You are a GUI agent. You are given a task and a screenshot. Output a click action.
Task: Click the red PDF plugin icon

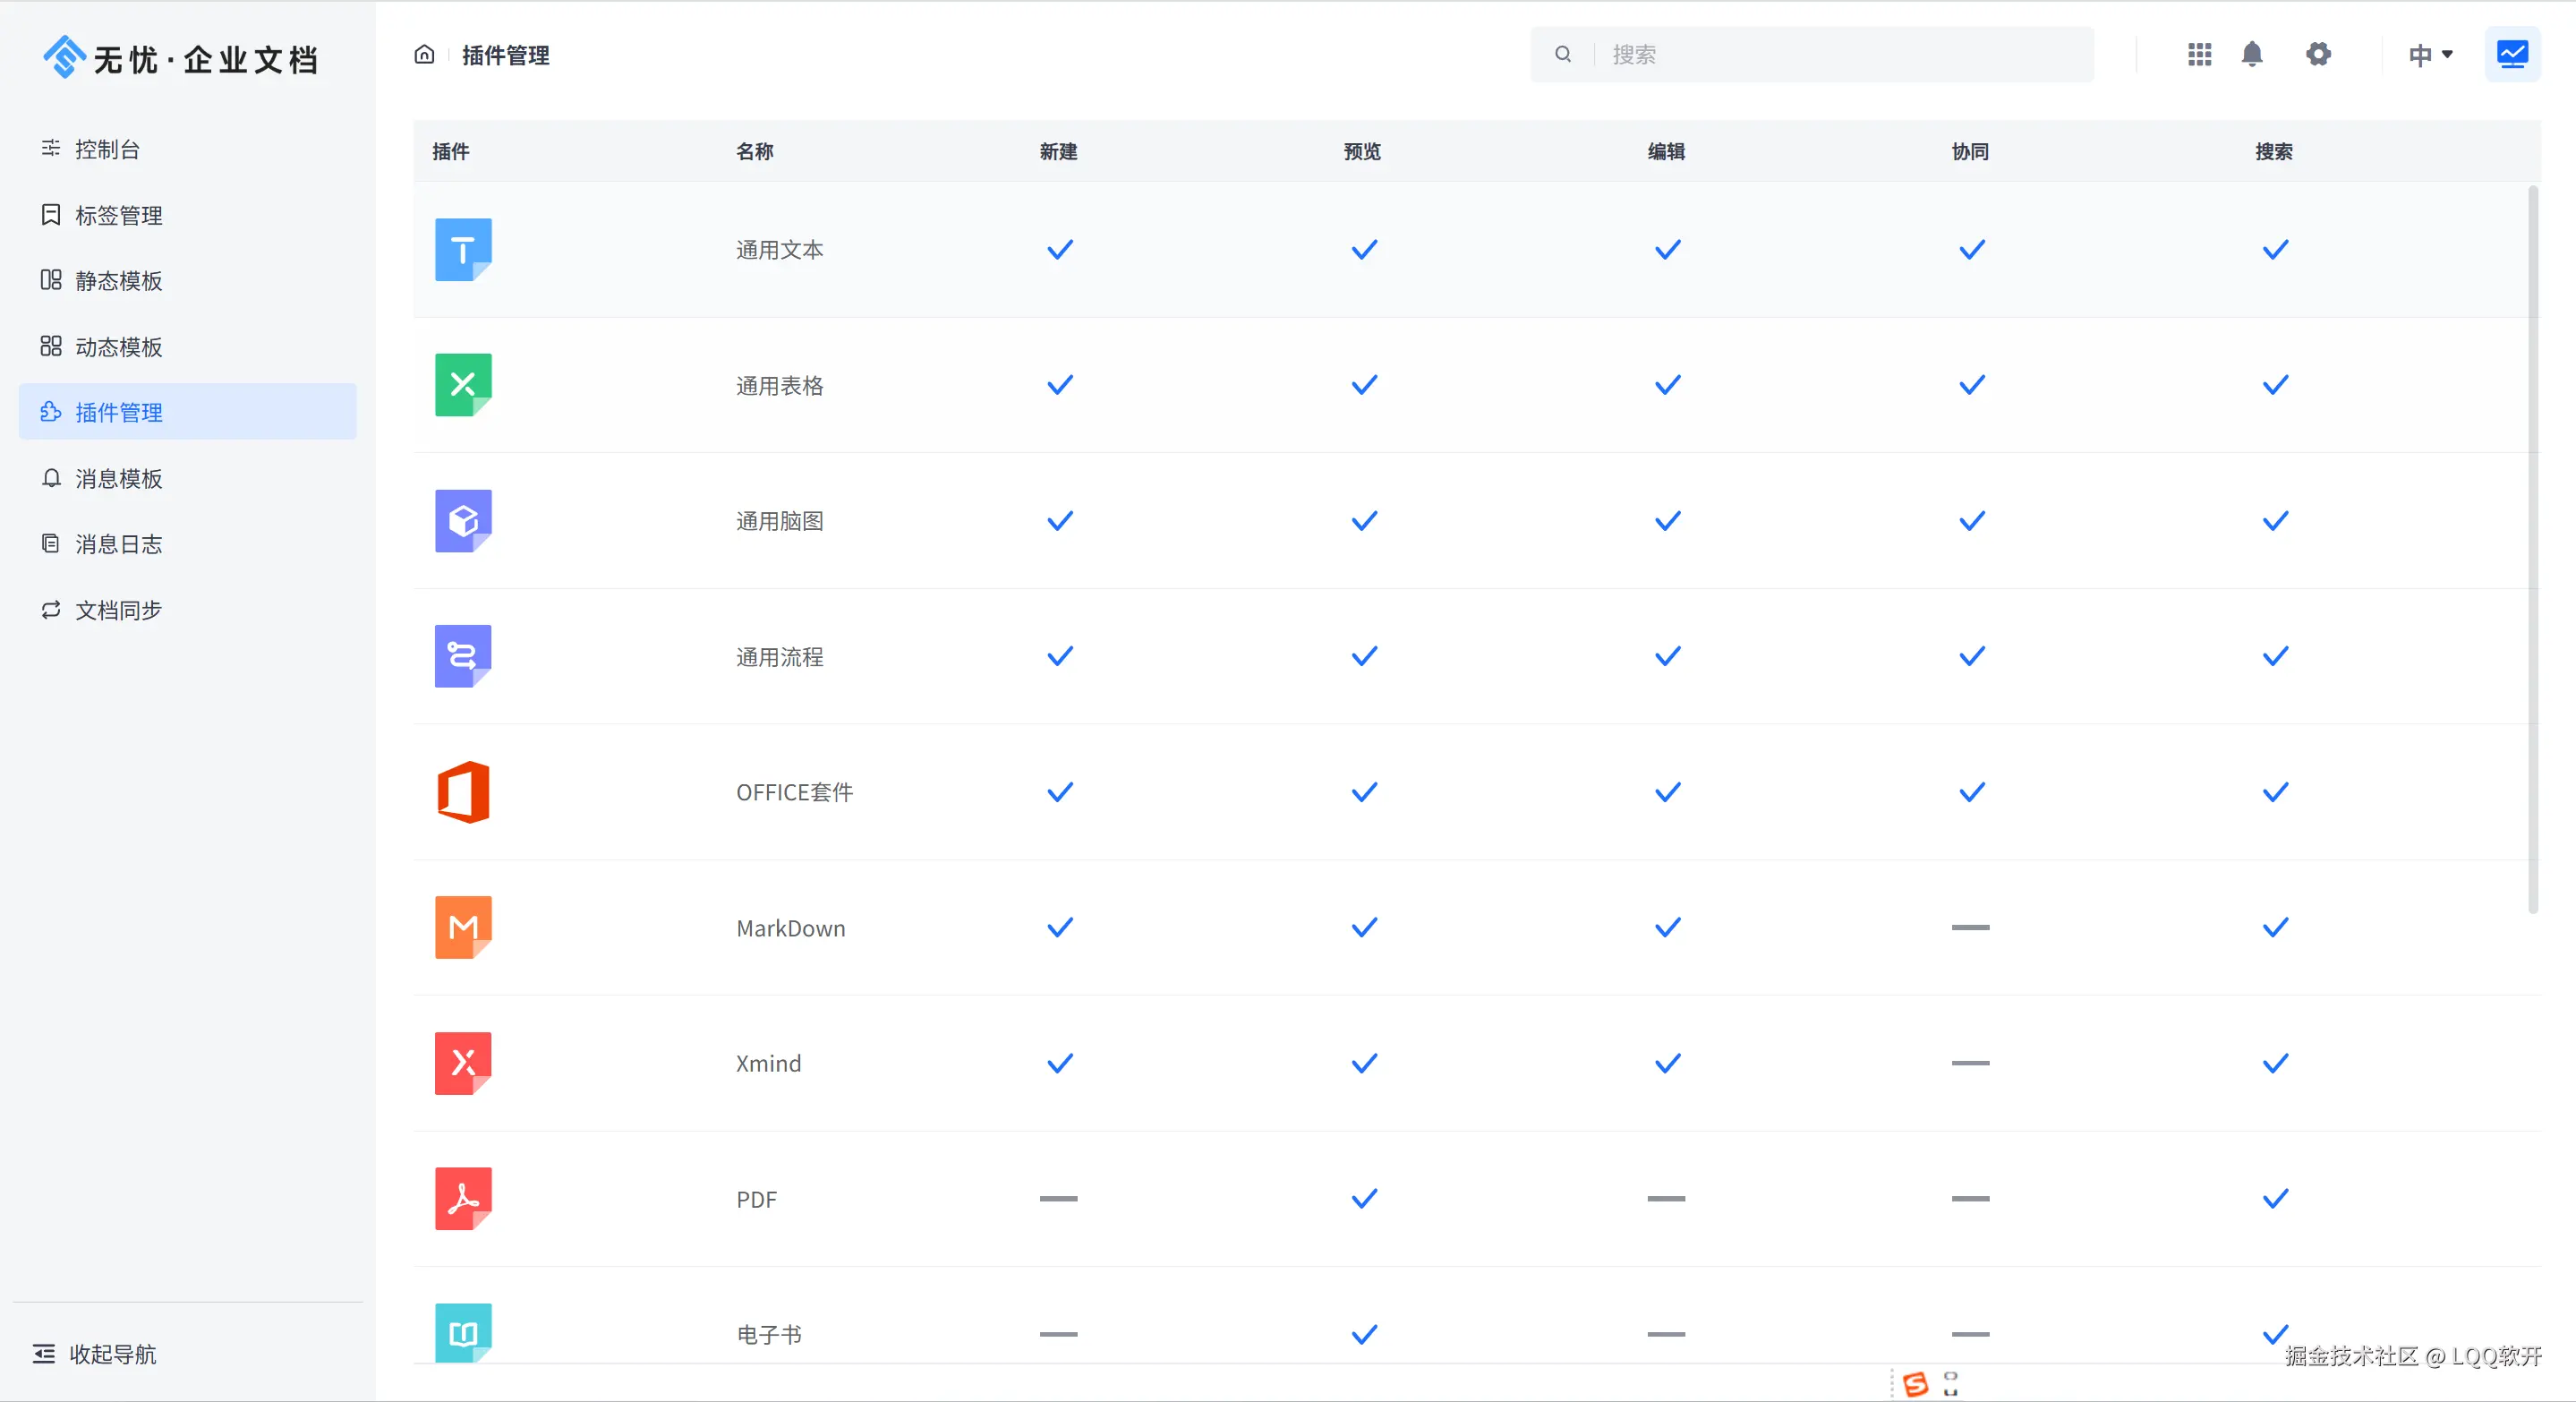pos(463,1198)
